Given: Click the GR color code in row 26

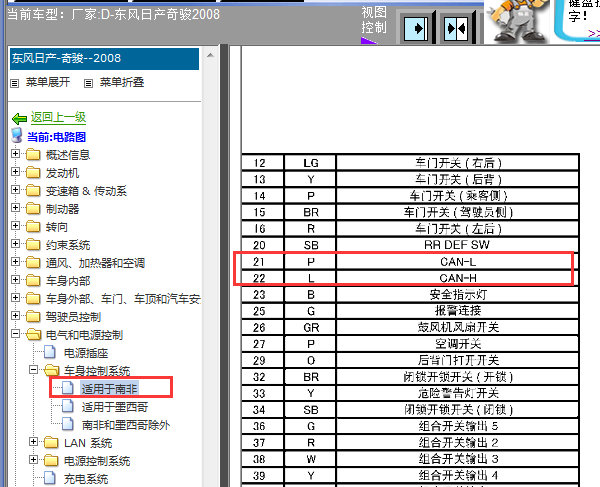Looking at the screenshot, I should pyautogui.click(x=310, y=328).
